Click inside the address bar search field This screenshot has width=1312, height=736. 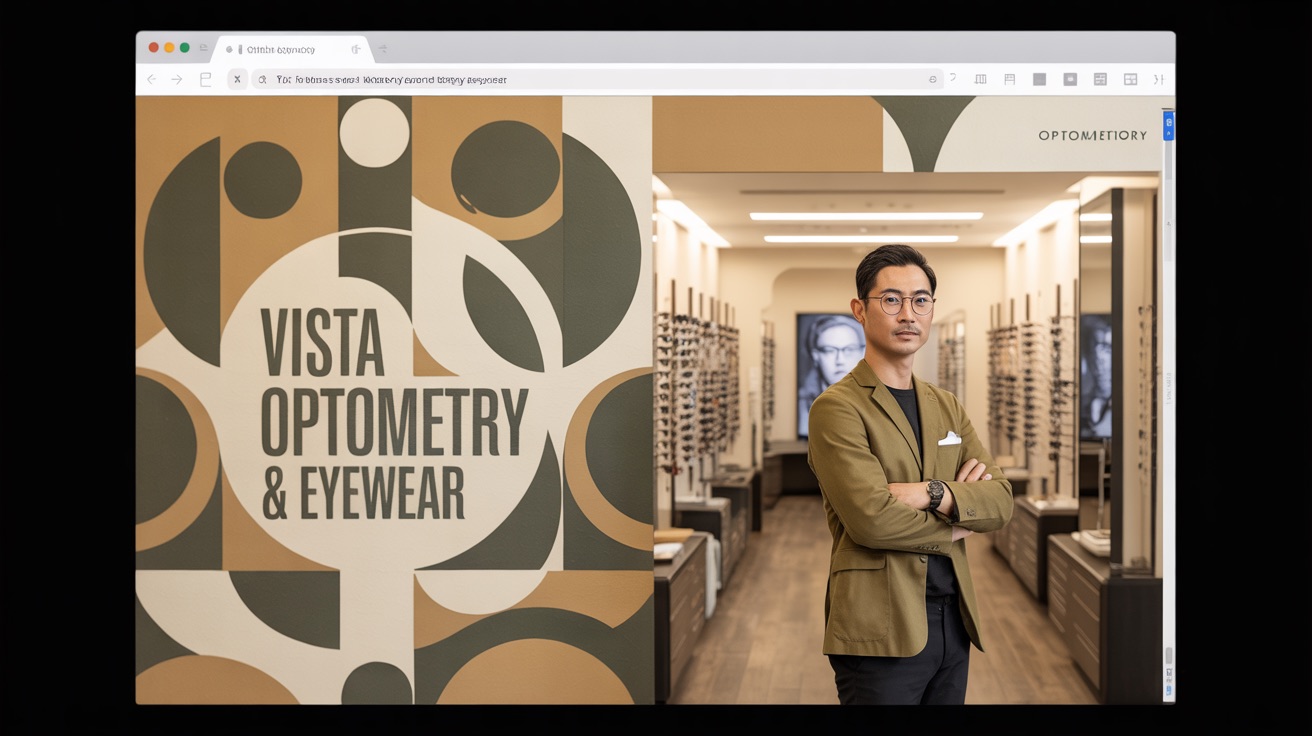point(500,79)
